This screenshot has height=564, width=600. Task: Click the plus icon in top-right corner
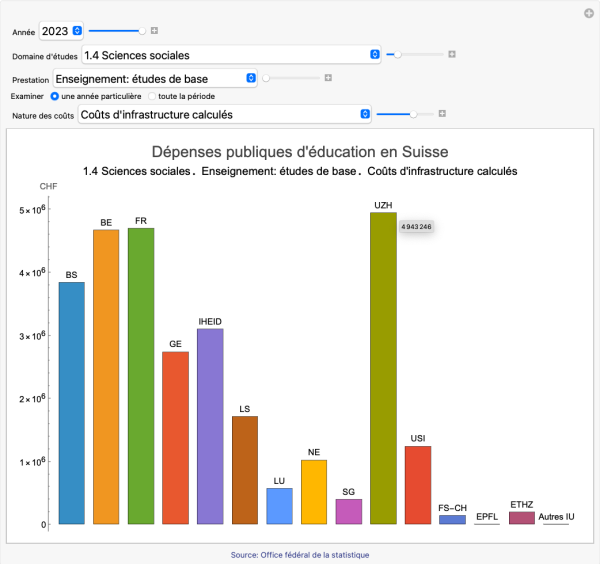pos(589,13)
